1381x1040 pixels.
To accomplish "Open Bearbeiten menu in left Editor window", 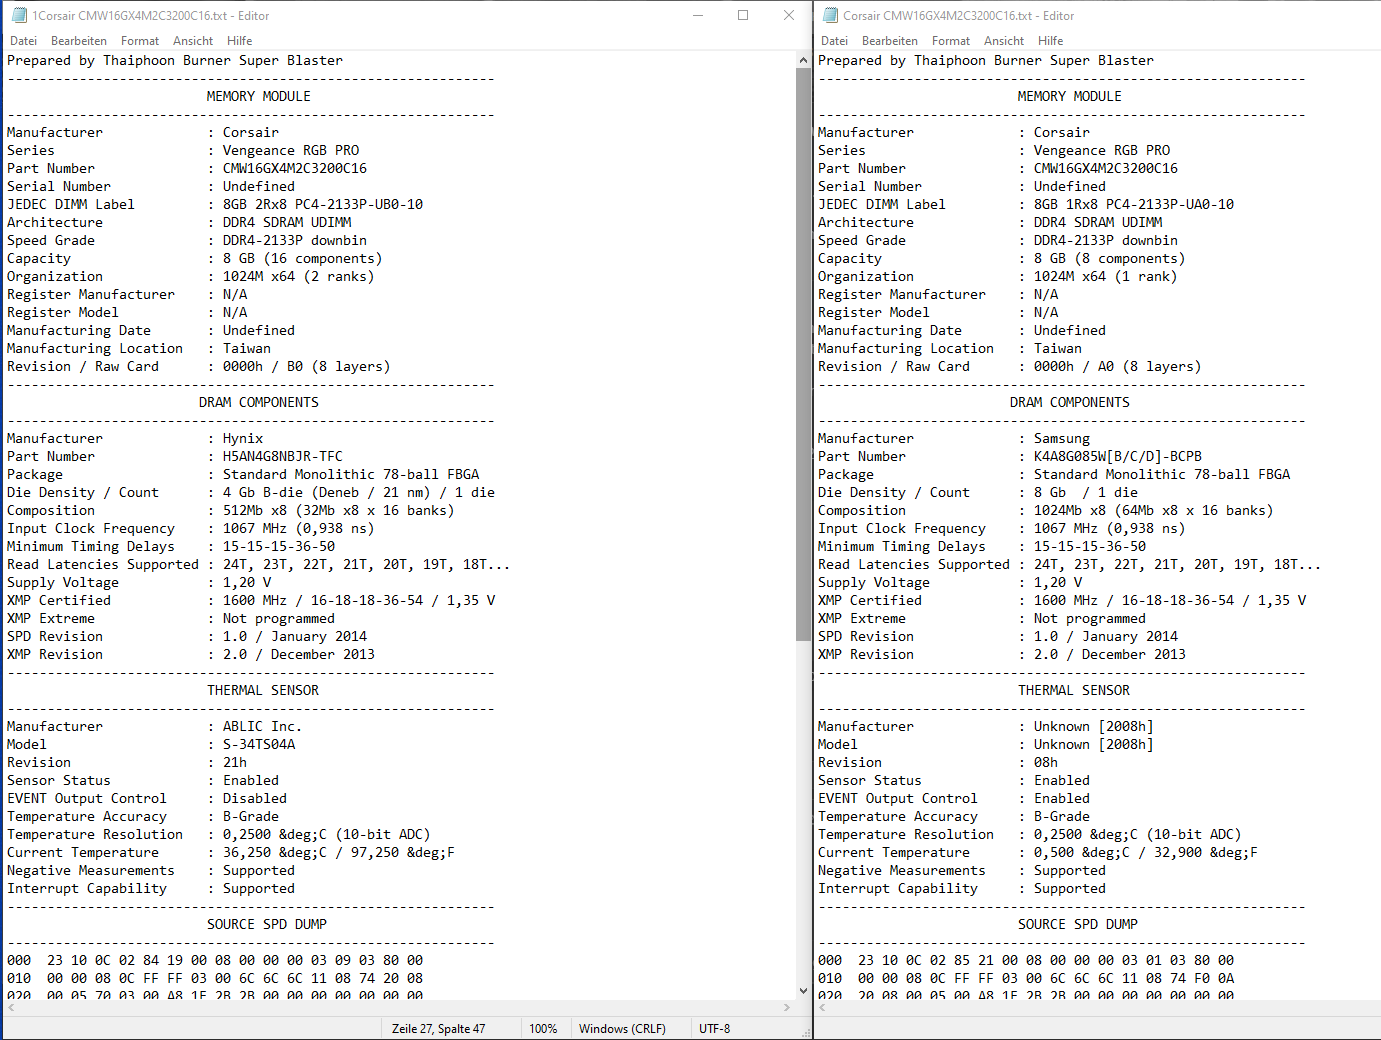I will [79, 41].
